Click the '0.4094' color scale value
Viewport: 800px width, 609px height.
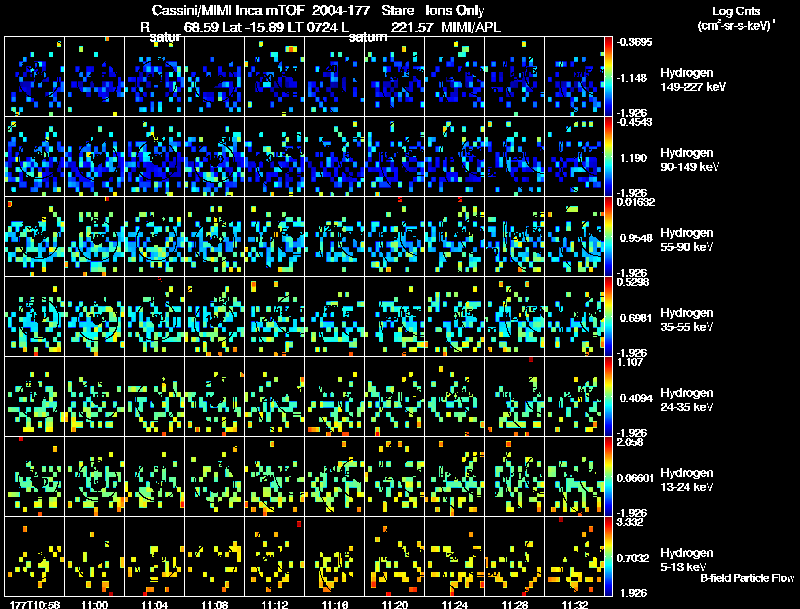(x=636, y=398)
